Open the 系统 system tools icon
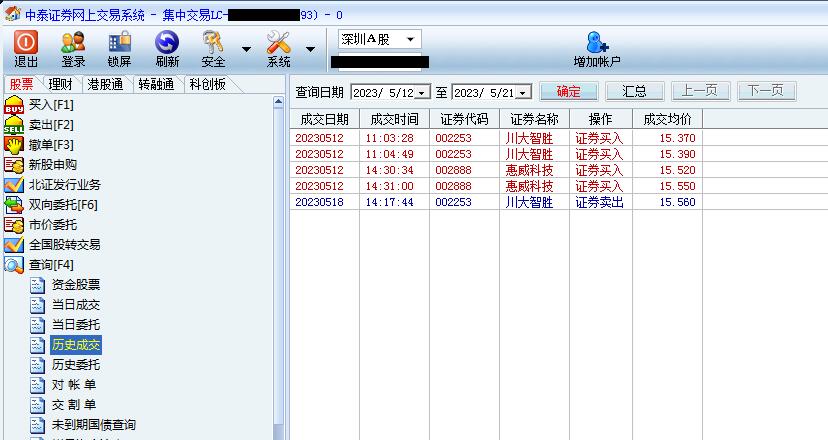This screenshot has height=440, width=828. [x=278, y=42]
